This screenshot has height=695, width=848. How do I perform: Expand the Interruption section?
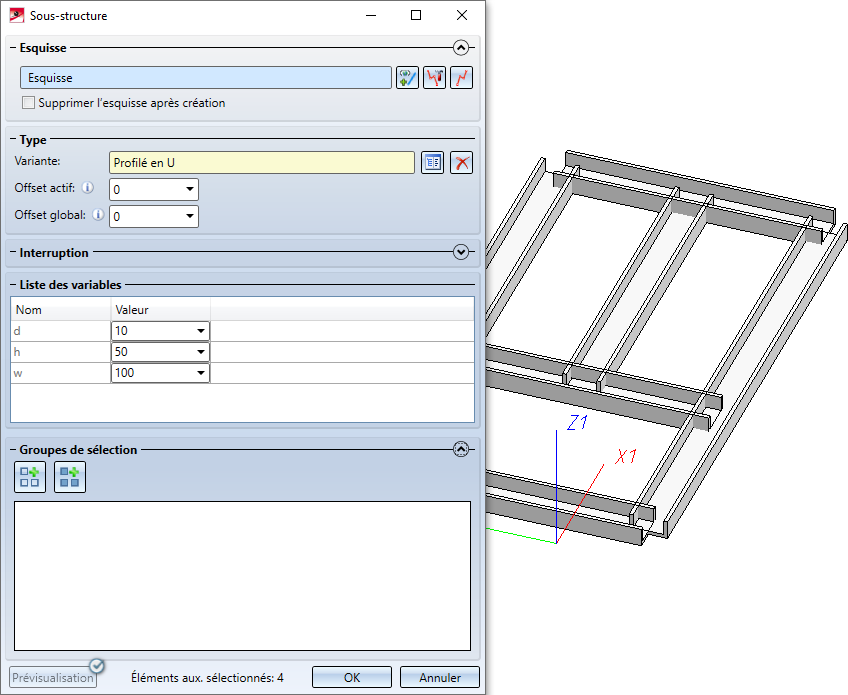click(x=461, y=252)
